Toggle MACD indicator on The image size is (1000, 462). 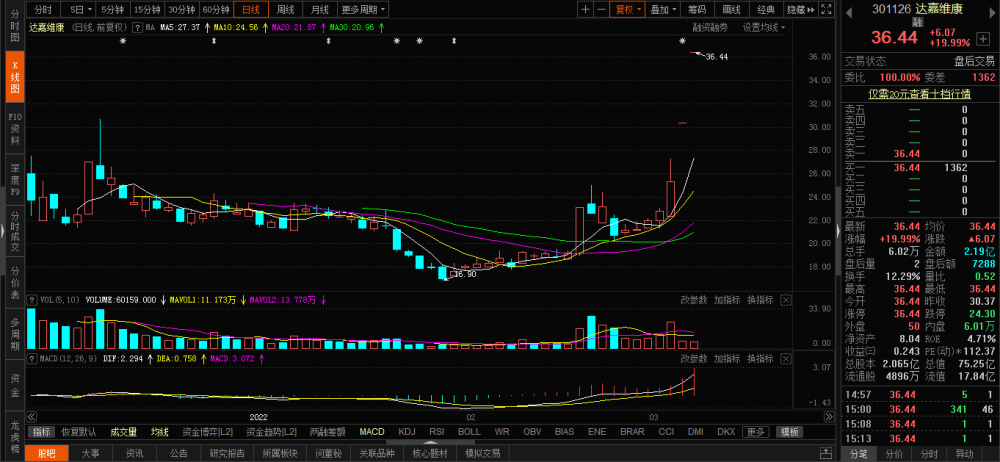pyautogui.click(x=372, y=432)
